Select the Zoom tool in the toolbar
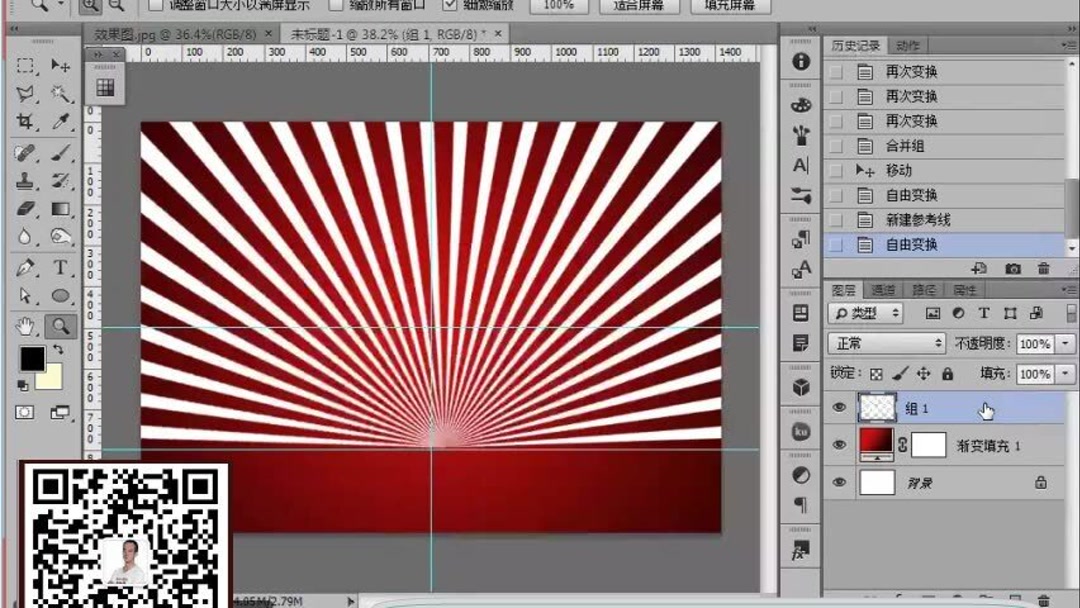This screenshot has width=1080, height=608. (59, 327)
